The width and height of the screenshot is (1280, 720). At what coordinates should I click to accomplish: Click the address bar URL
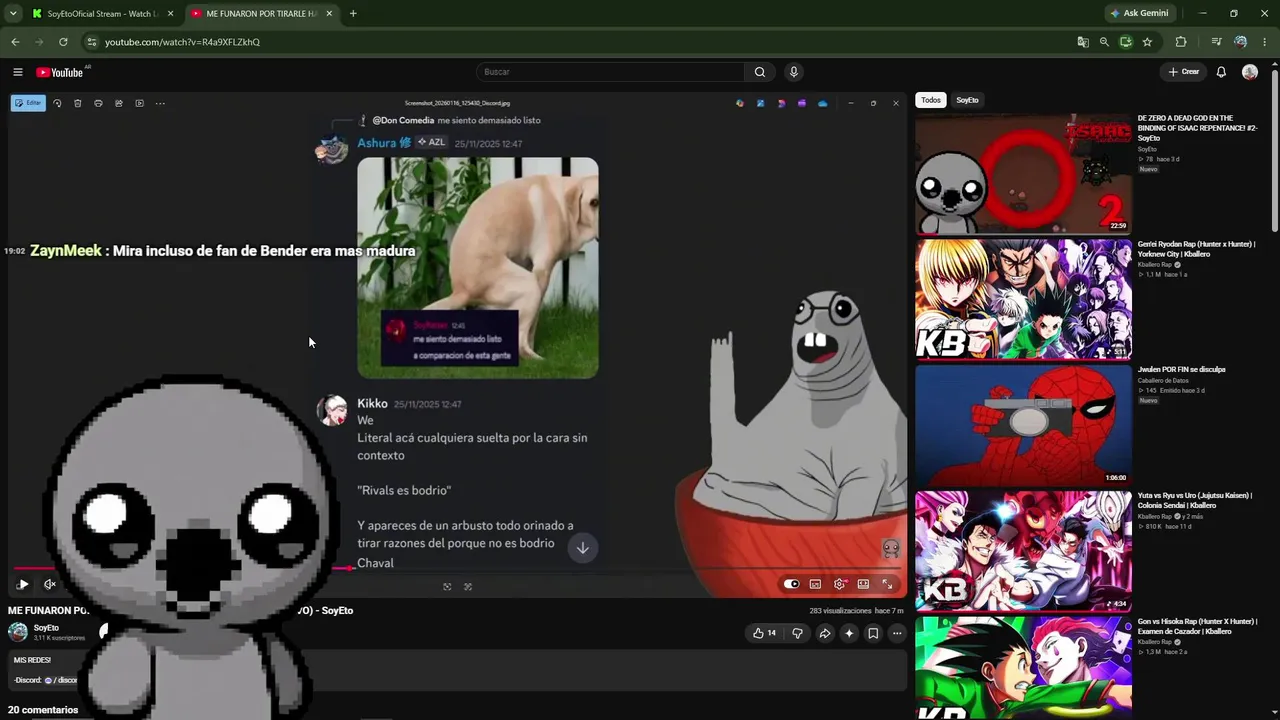pyautogui.click(x=182, y=42)
